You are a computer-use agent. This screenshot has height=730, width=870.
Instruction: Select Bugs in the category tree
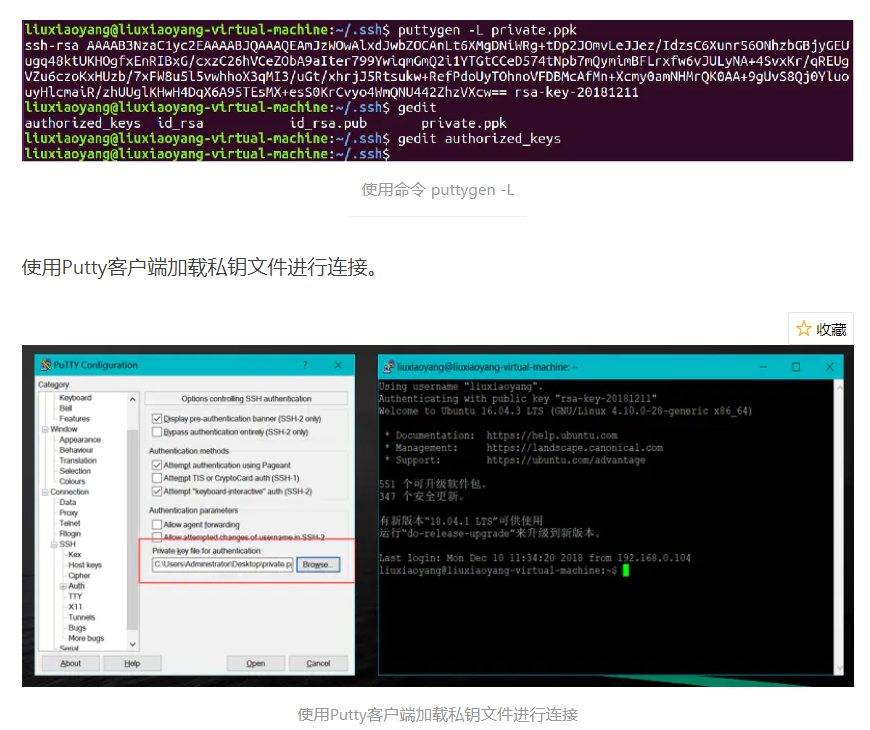[77, 628]
